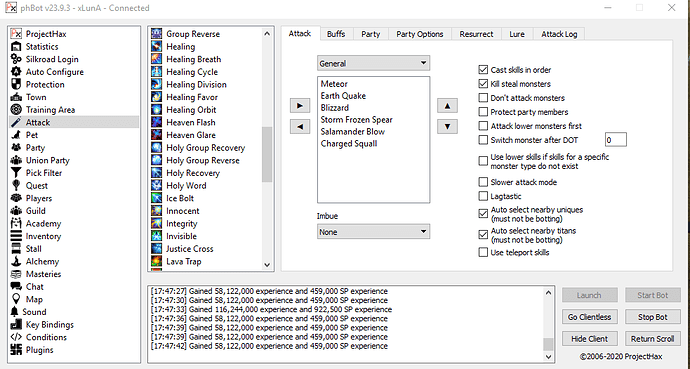Select the Heaven Flash skill icon

coord(157,122)
